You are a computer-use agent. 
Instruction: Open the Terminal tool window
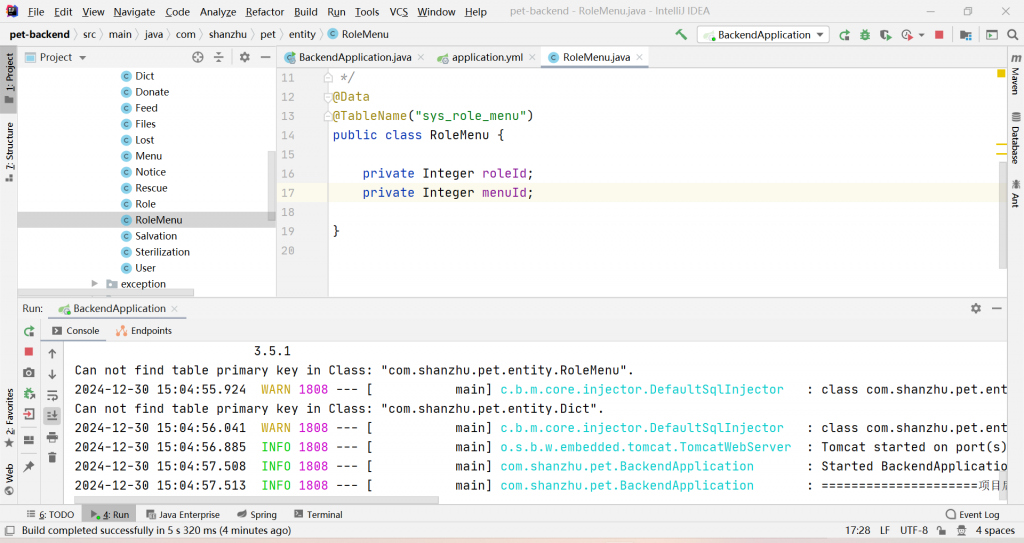click(x=318, y=514)
